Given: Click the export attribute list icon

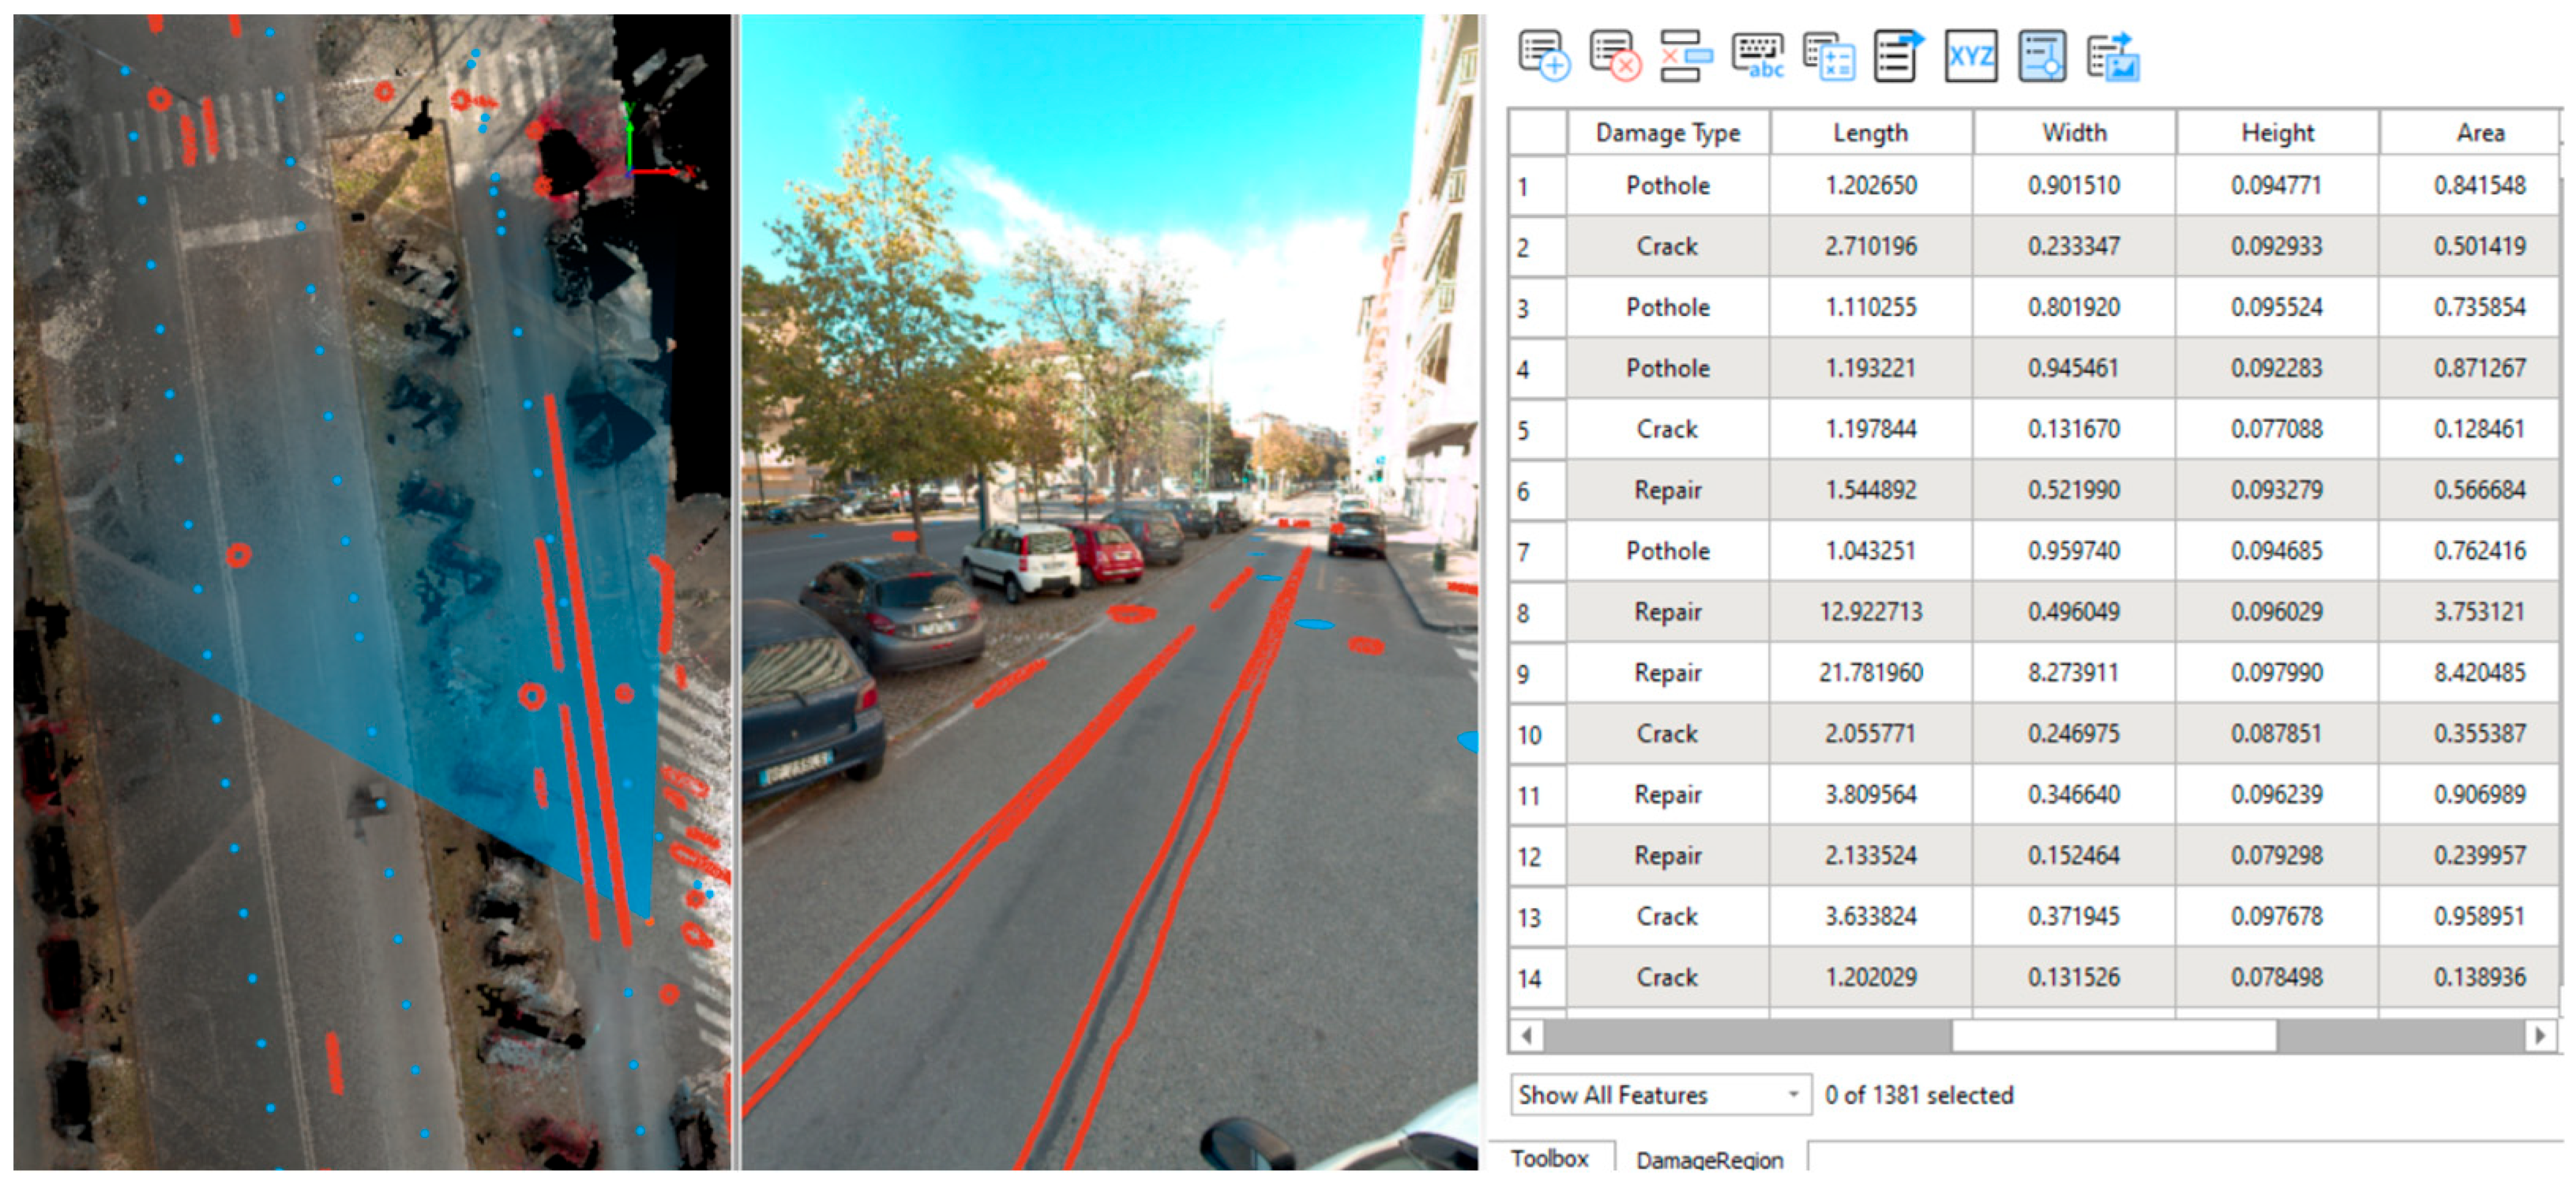Looking at the screenshot, I should pos(1898,56).
